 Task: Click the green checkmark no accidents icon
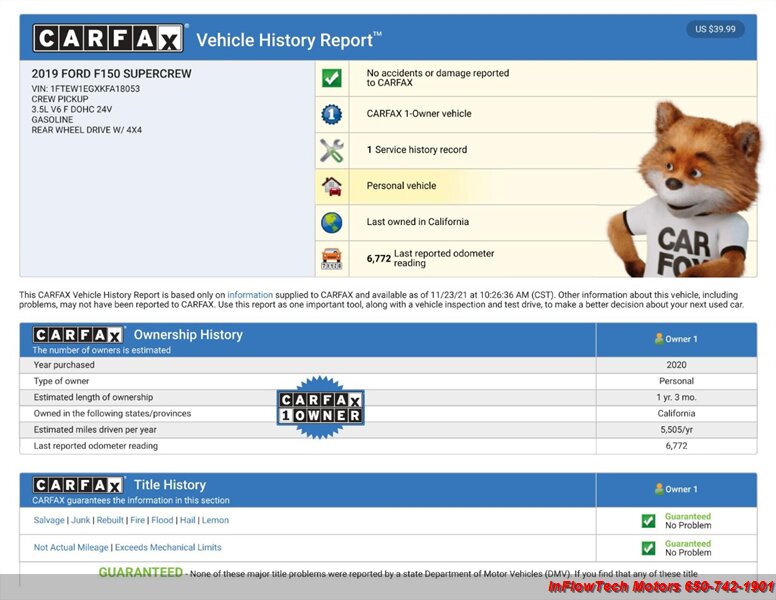click(331, 78)
